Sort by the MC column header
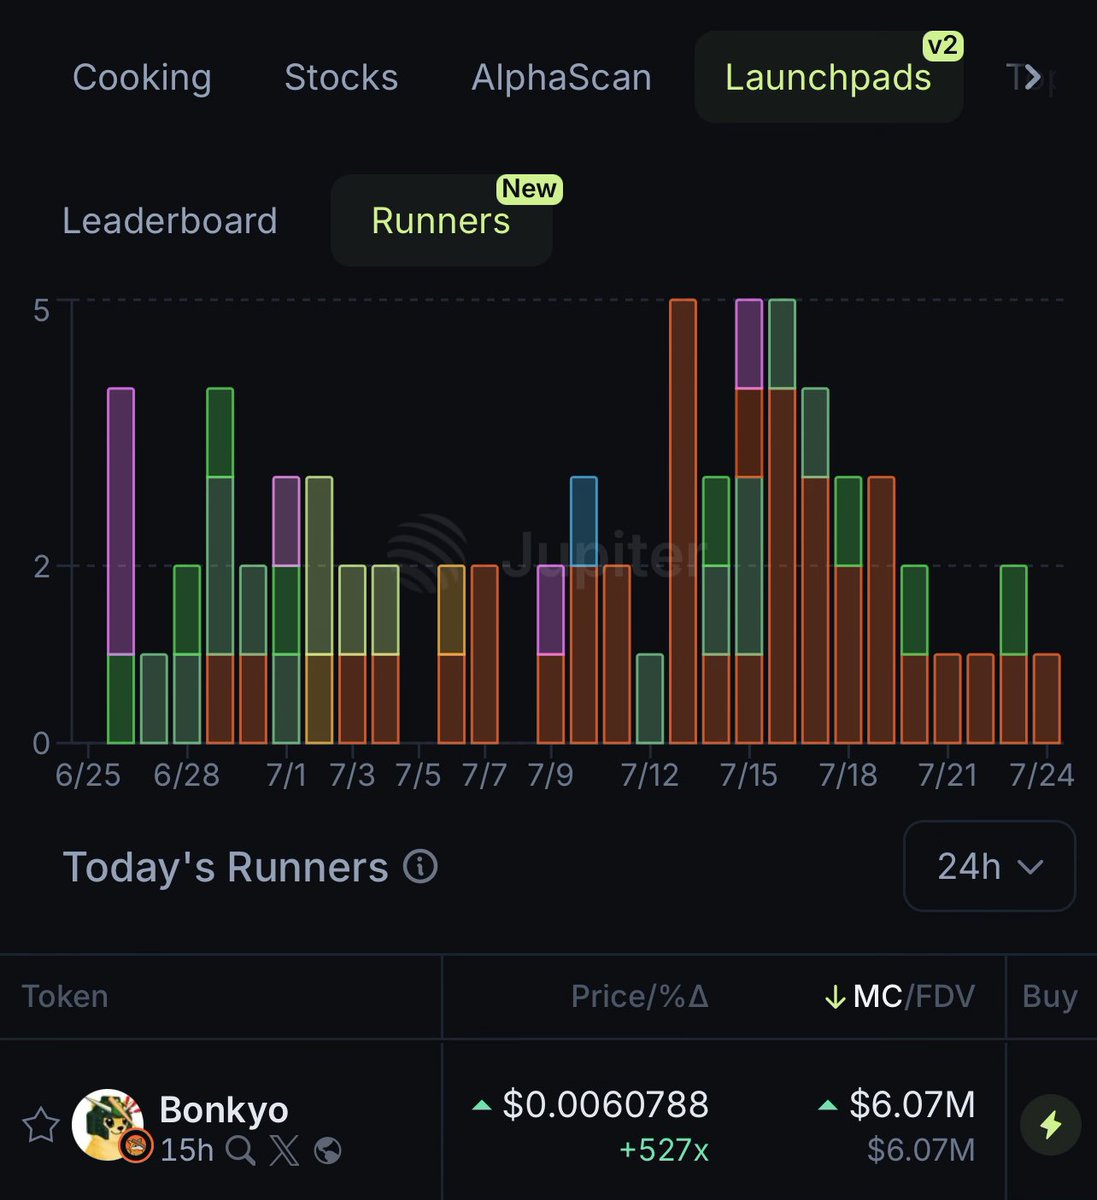The width and height of the screenshot is (1097, 1200). (878, 996)
